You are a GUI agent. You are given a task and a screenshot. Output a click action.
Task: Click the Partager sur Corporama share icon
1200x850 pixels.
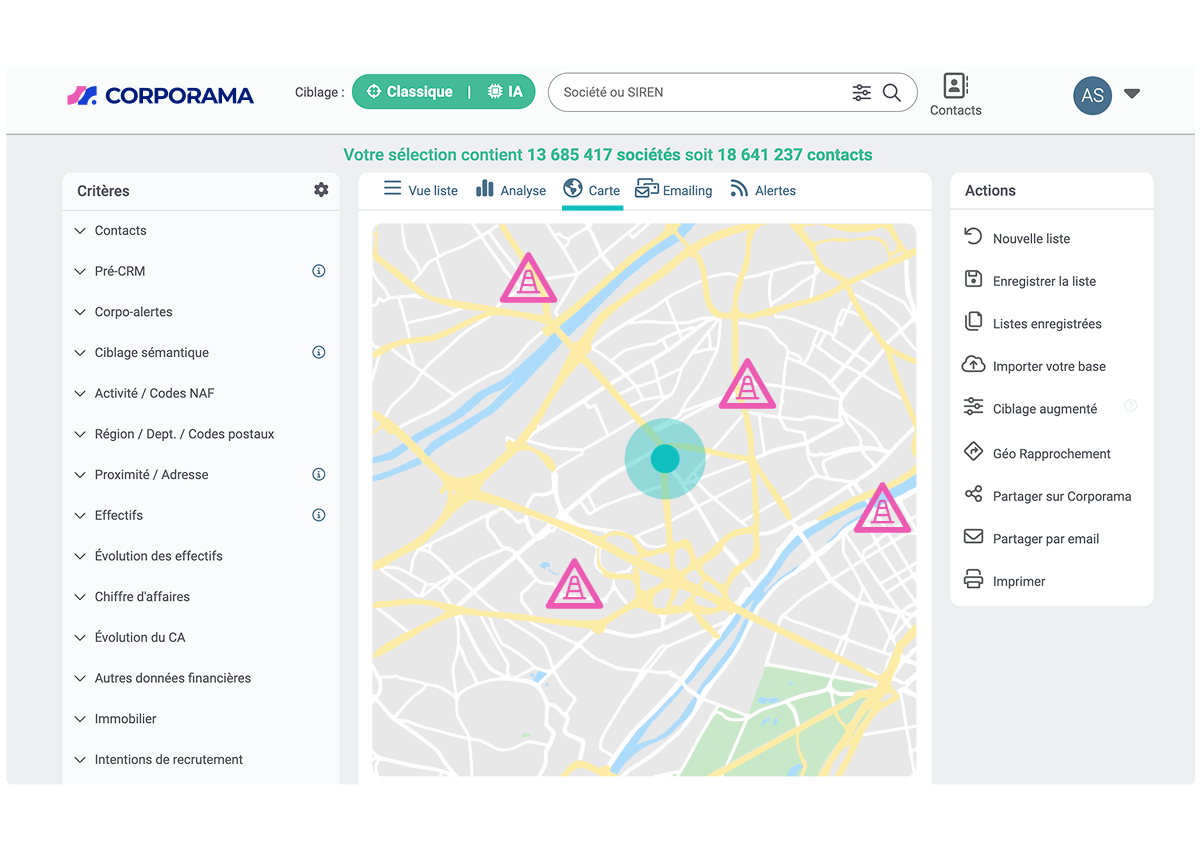(x=973, y=494)
